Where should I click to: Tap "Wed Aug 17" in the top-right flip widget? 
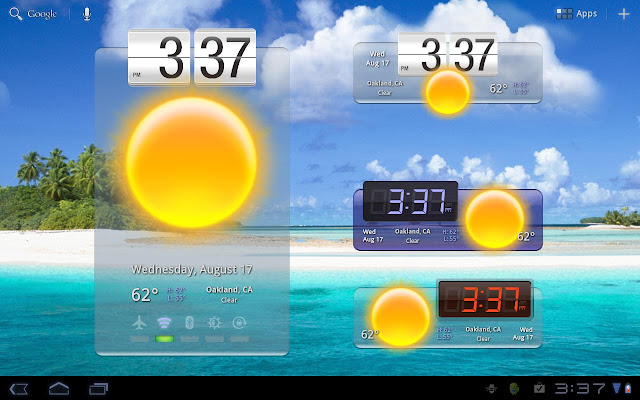[378, 59]
